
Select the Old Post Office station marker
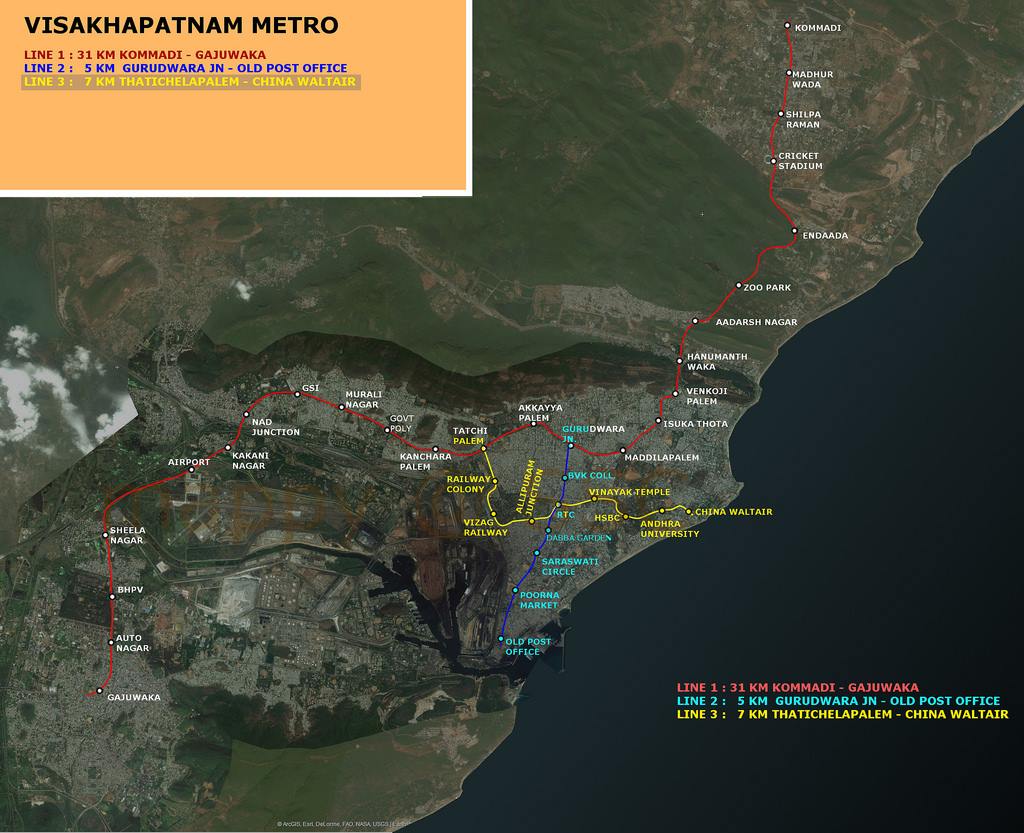pyautogui.click(x=501, y=639)
